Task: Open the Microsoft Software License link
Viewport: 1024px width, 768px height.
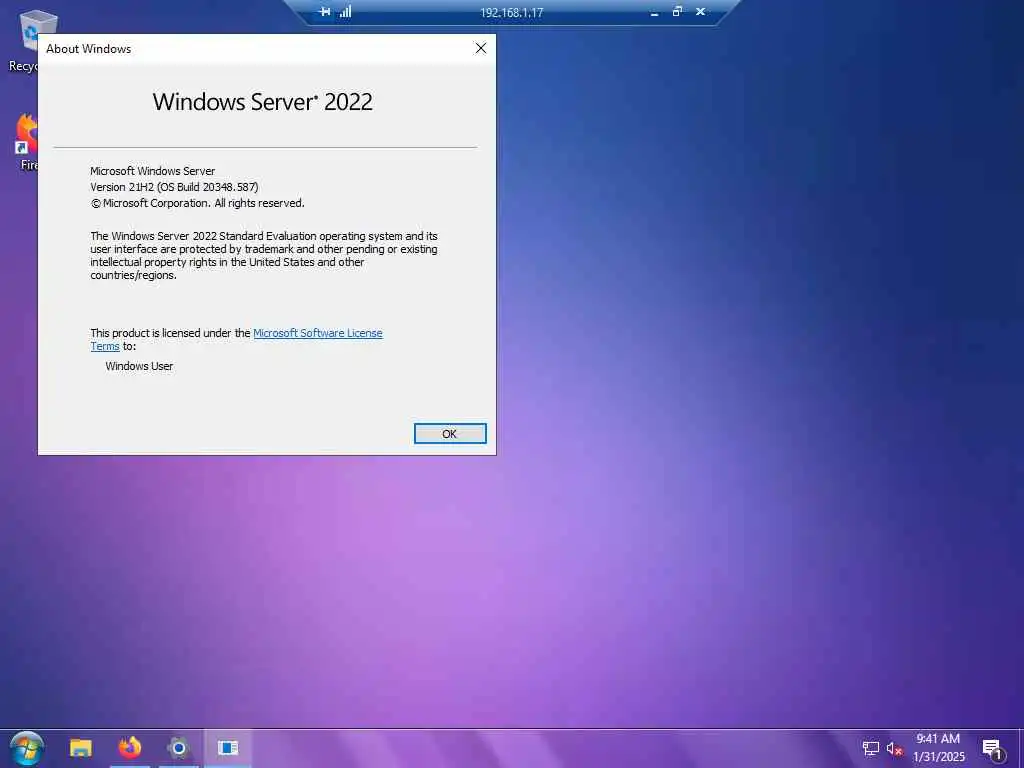Action: pyautogui.click(x=317, y=333)
